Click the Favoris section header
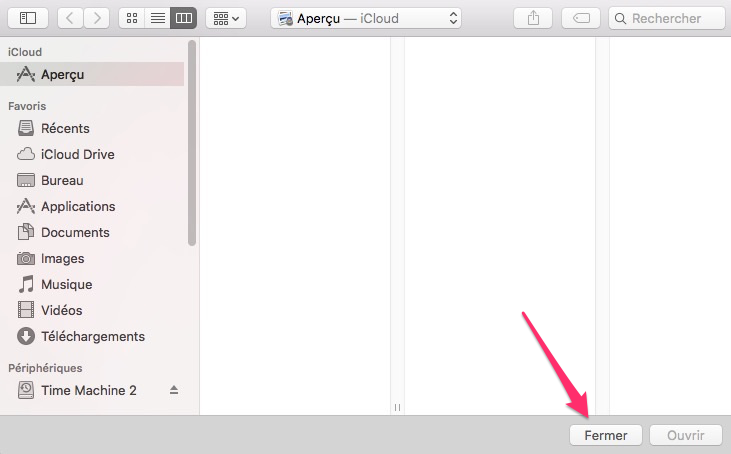The image size is (731, 454). pyautogui.click(x=27, y=106)
